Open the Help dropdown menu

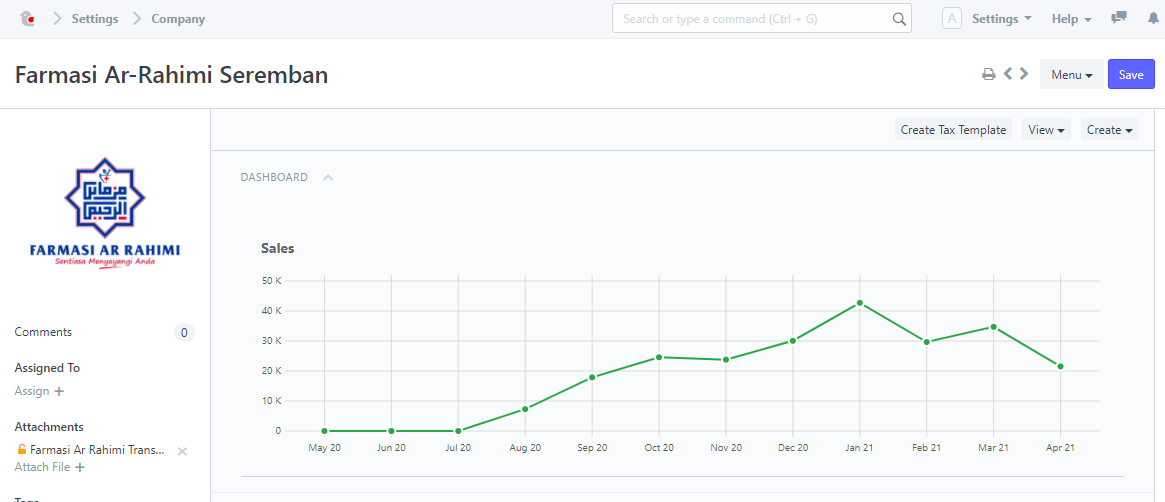[1071, 19]
